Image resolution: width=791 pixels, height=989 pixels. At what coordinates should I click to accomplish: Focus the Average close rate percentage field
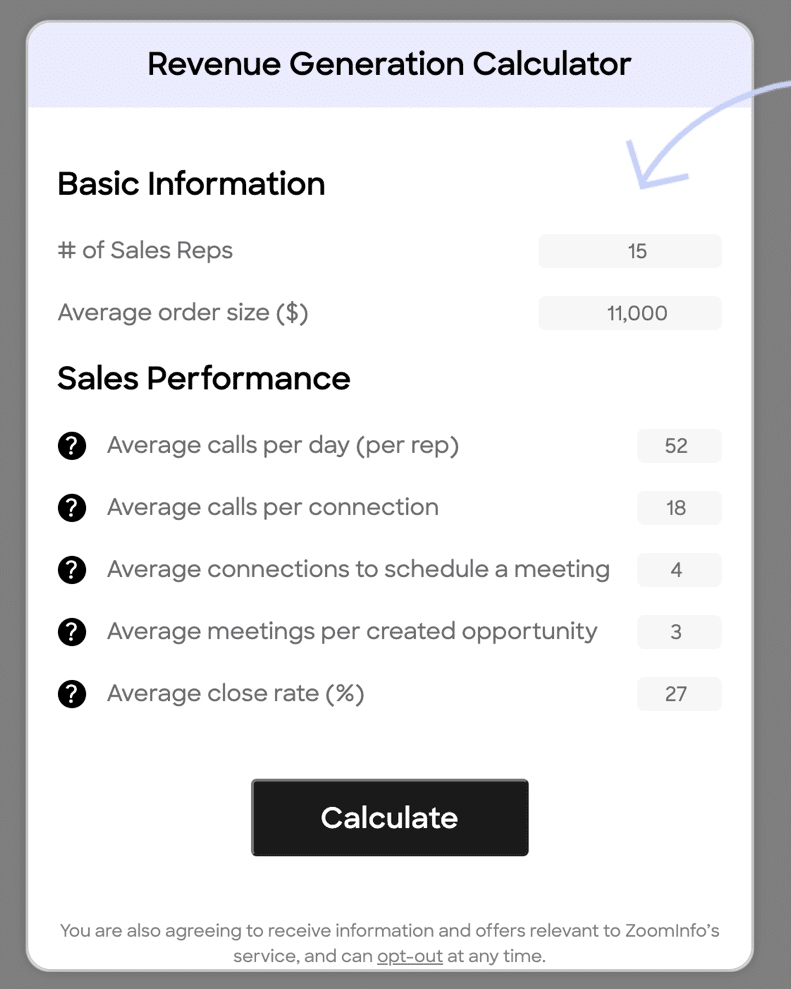coord(678,694)
